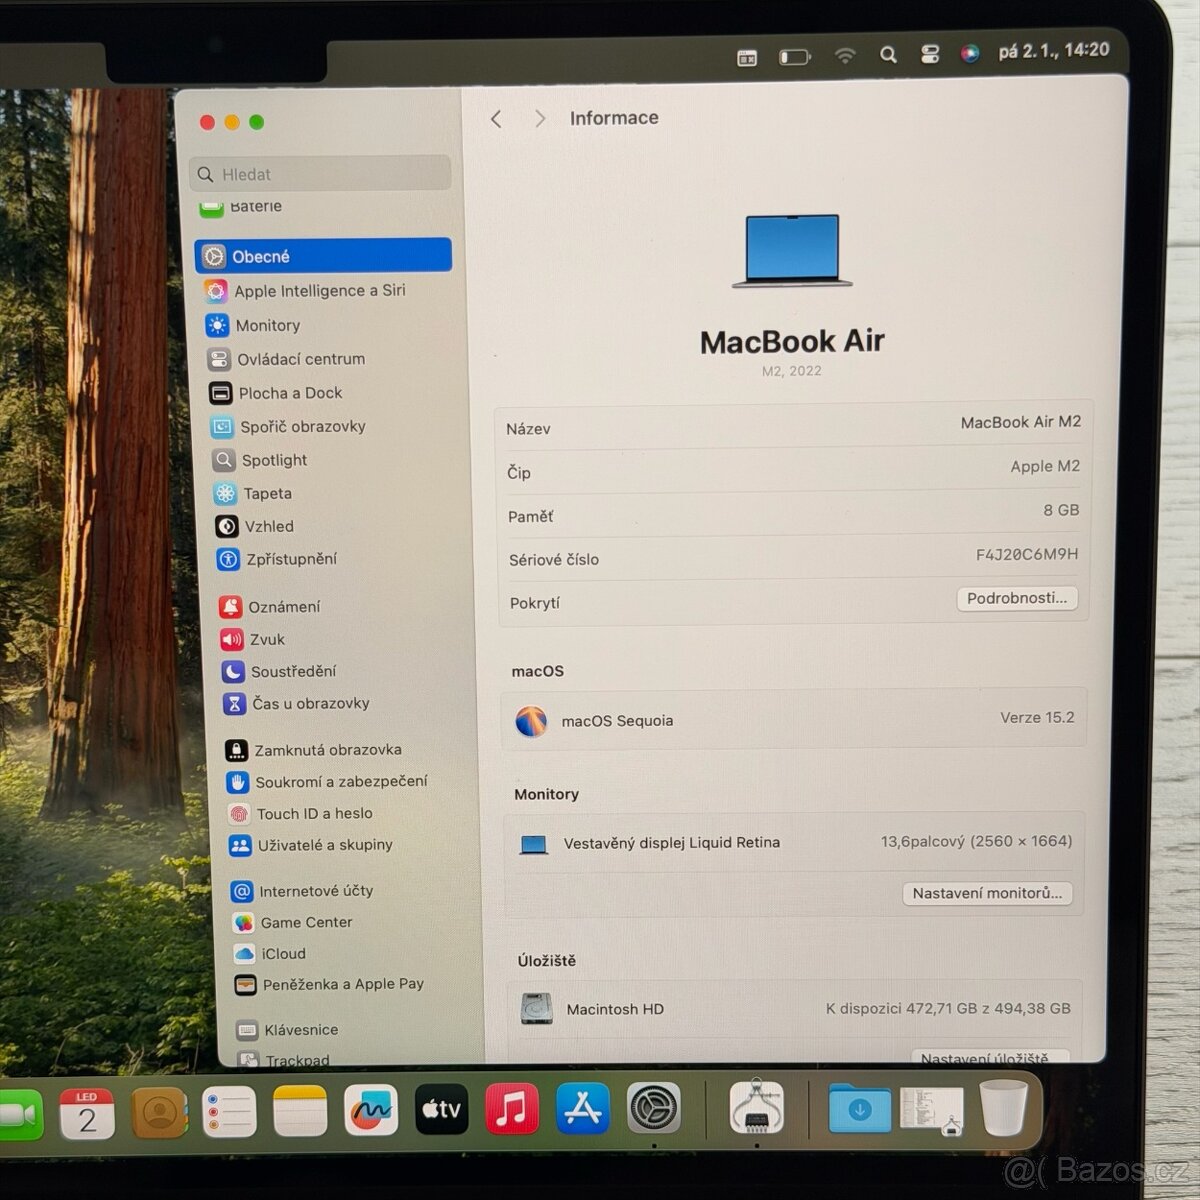
Task: Open Reminders from the Dock
Action: pyautogui.click(x=229, y=1112)
